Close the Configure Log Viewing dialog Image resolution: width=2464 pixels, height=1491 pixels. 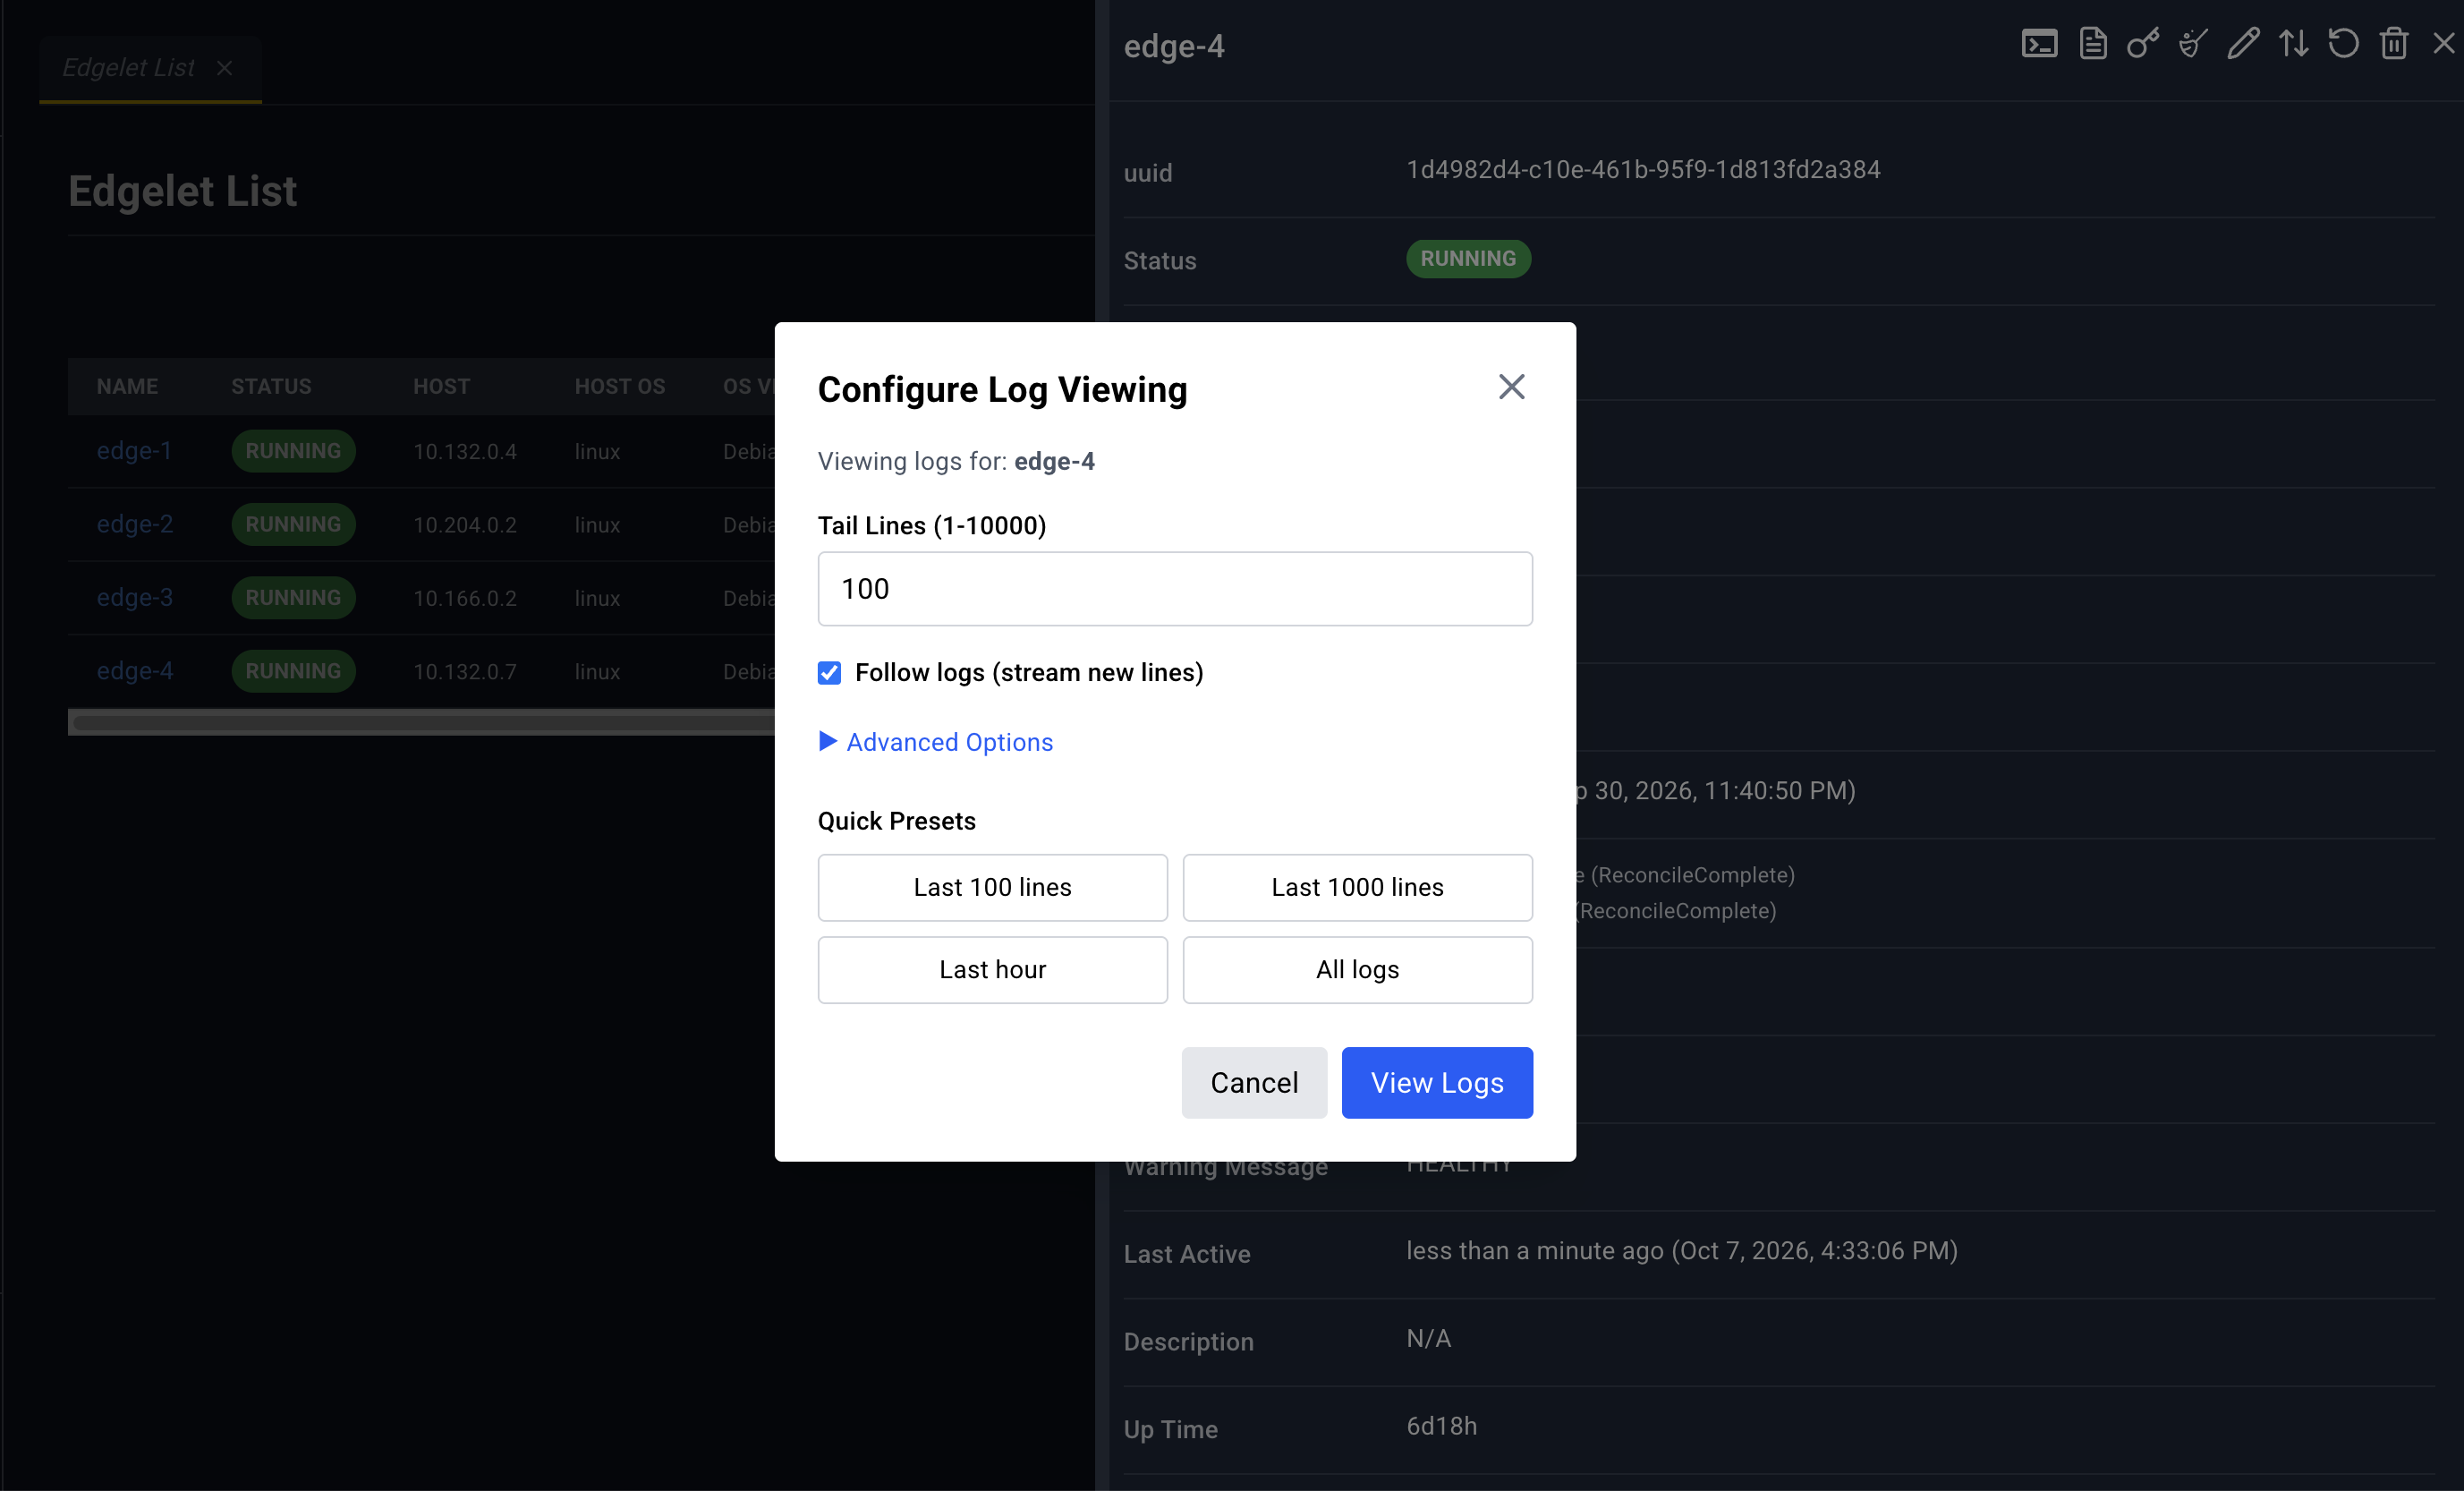coord(1511,387)
